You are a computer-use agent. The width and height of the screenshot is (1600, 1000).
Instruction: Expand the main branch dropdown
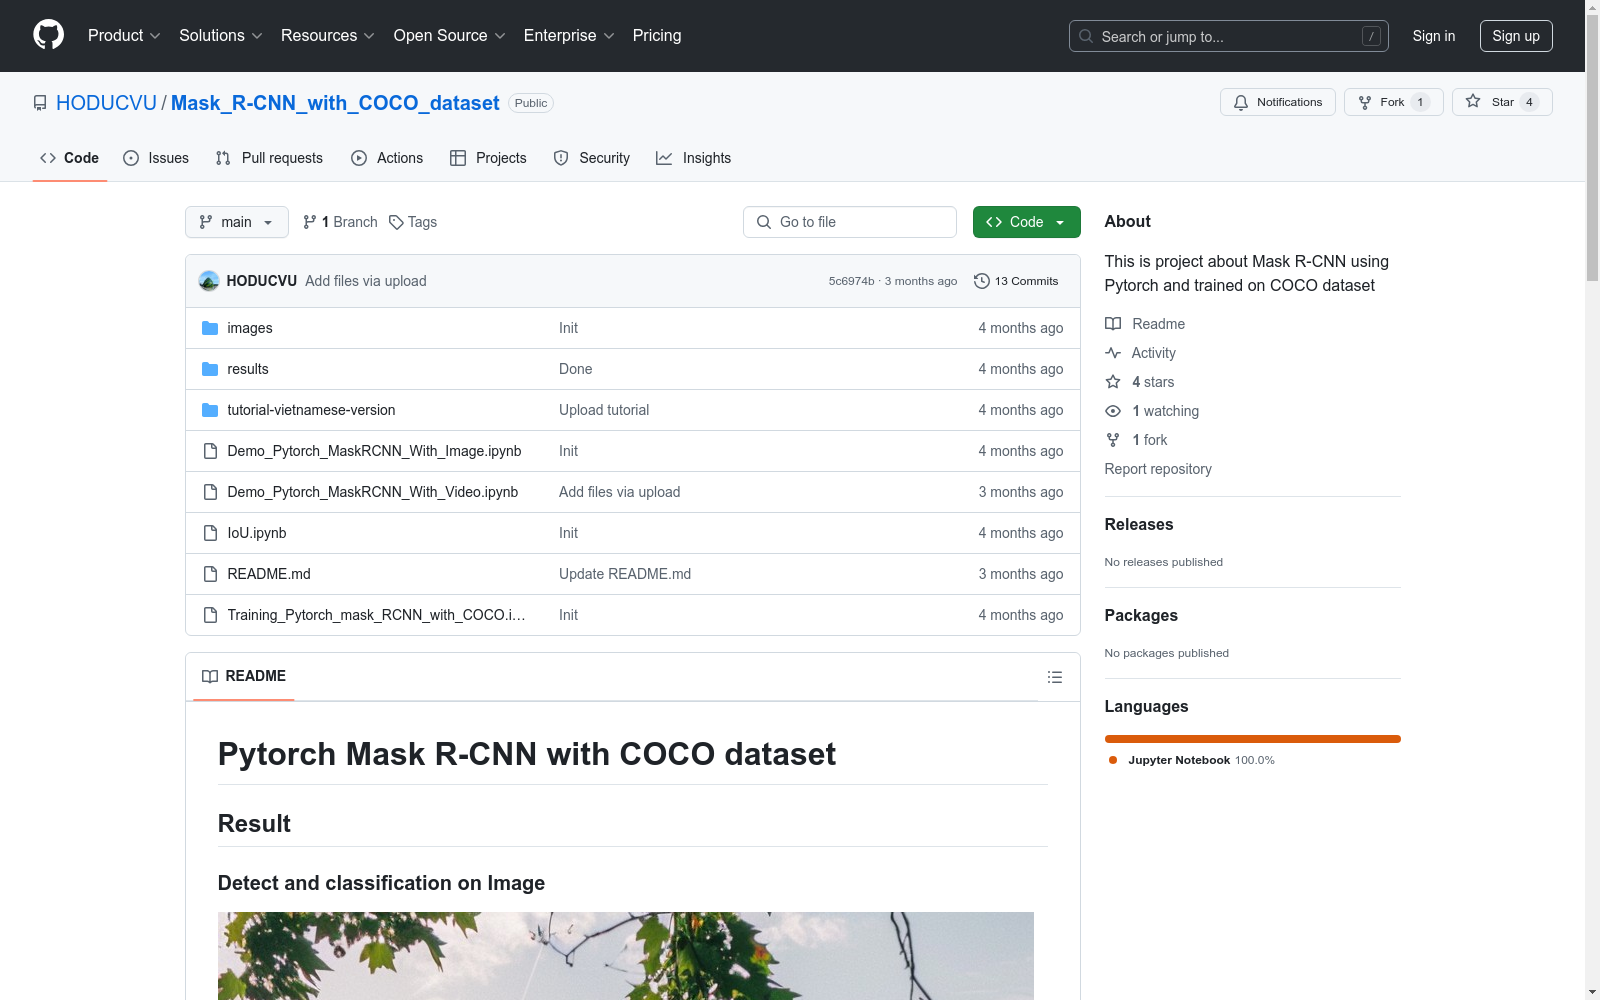tap(236, 222)
